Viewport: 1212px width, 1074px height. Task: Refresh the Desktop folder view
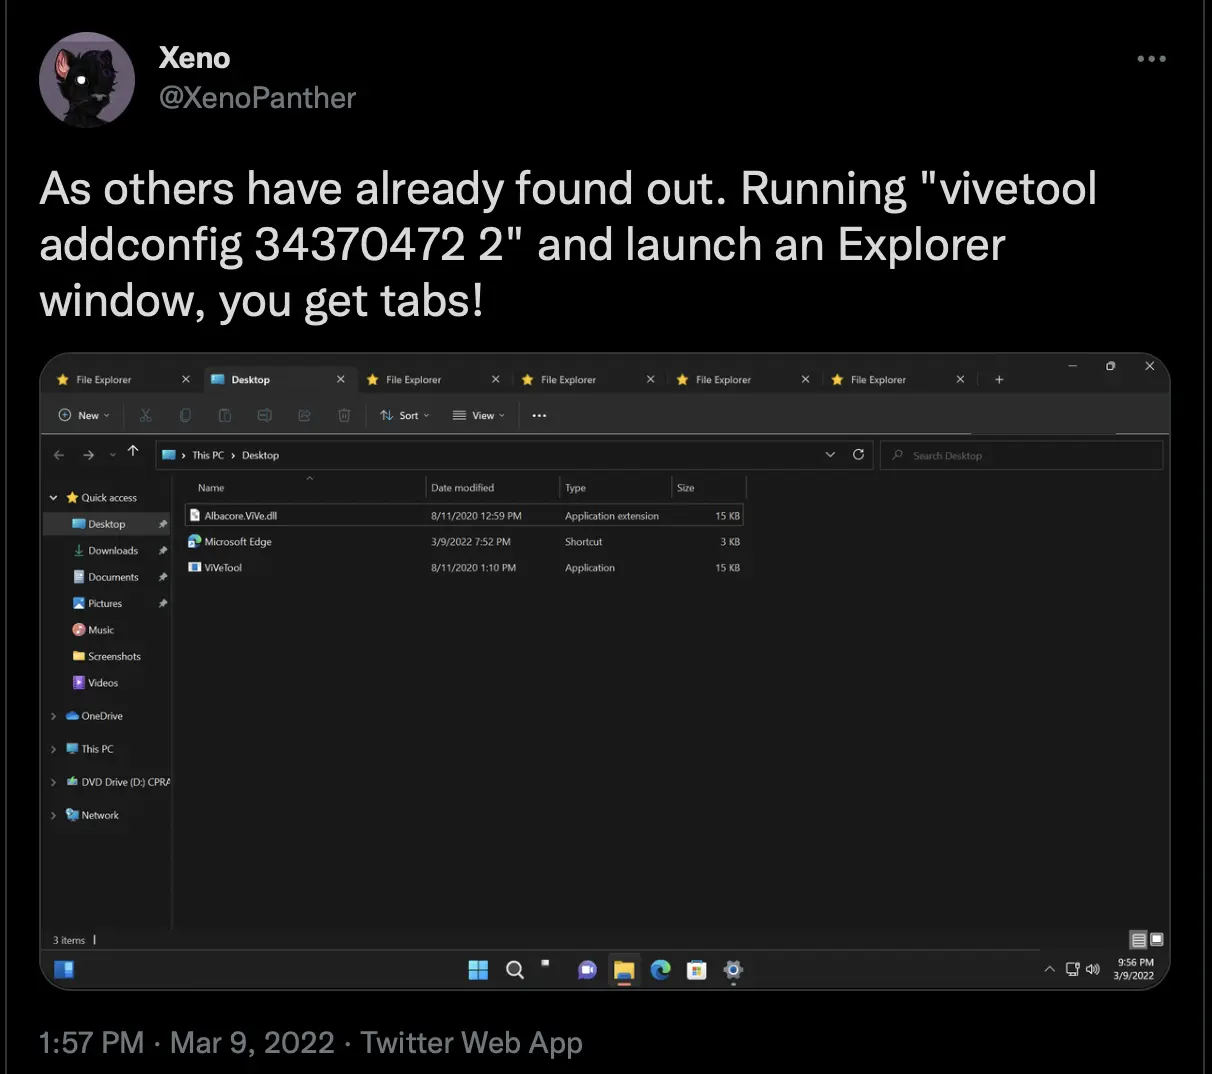coord(858,454)
